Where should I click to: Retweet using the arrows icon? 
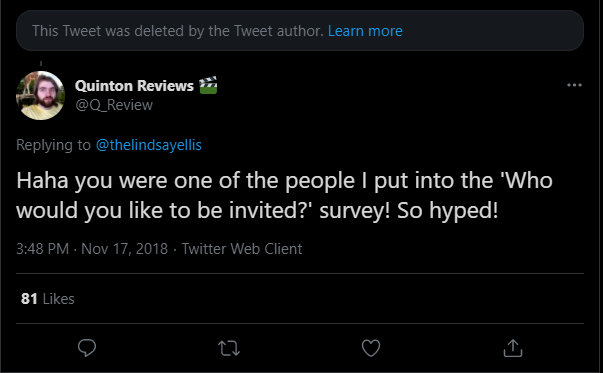coord(229,348)
